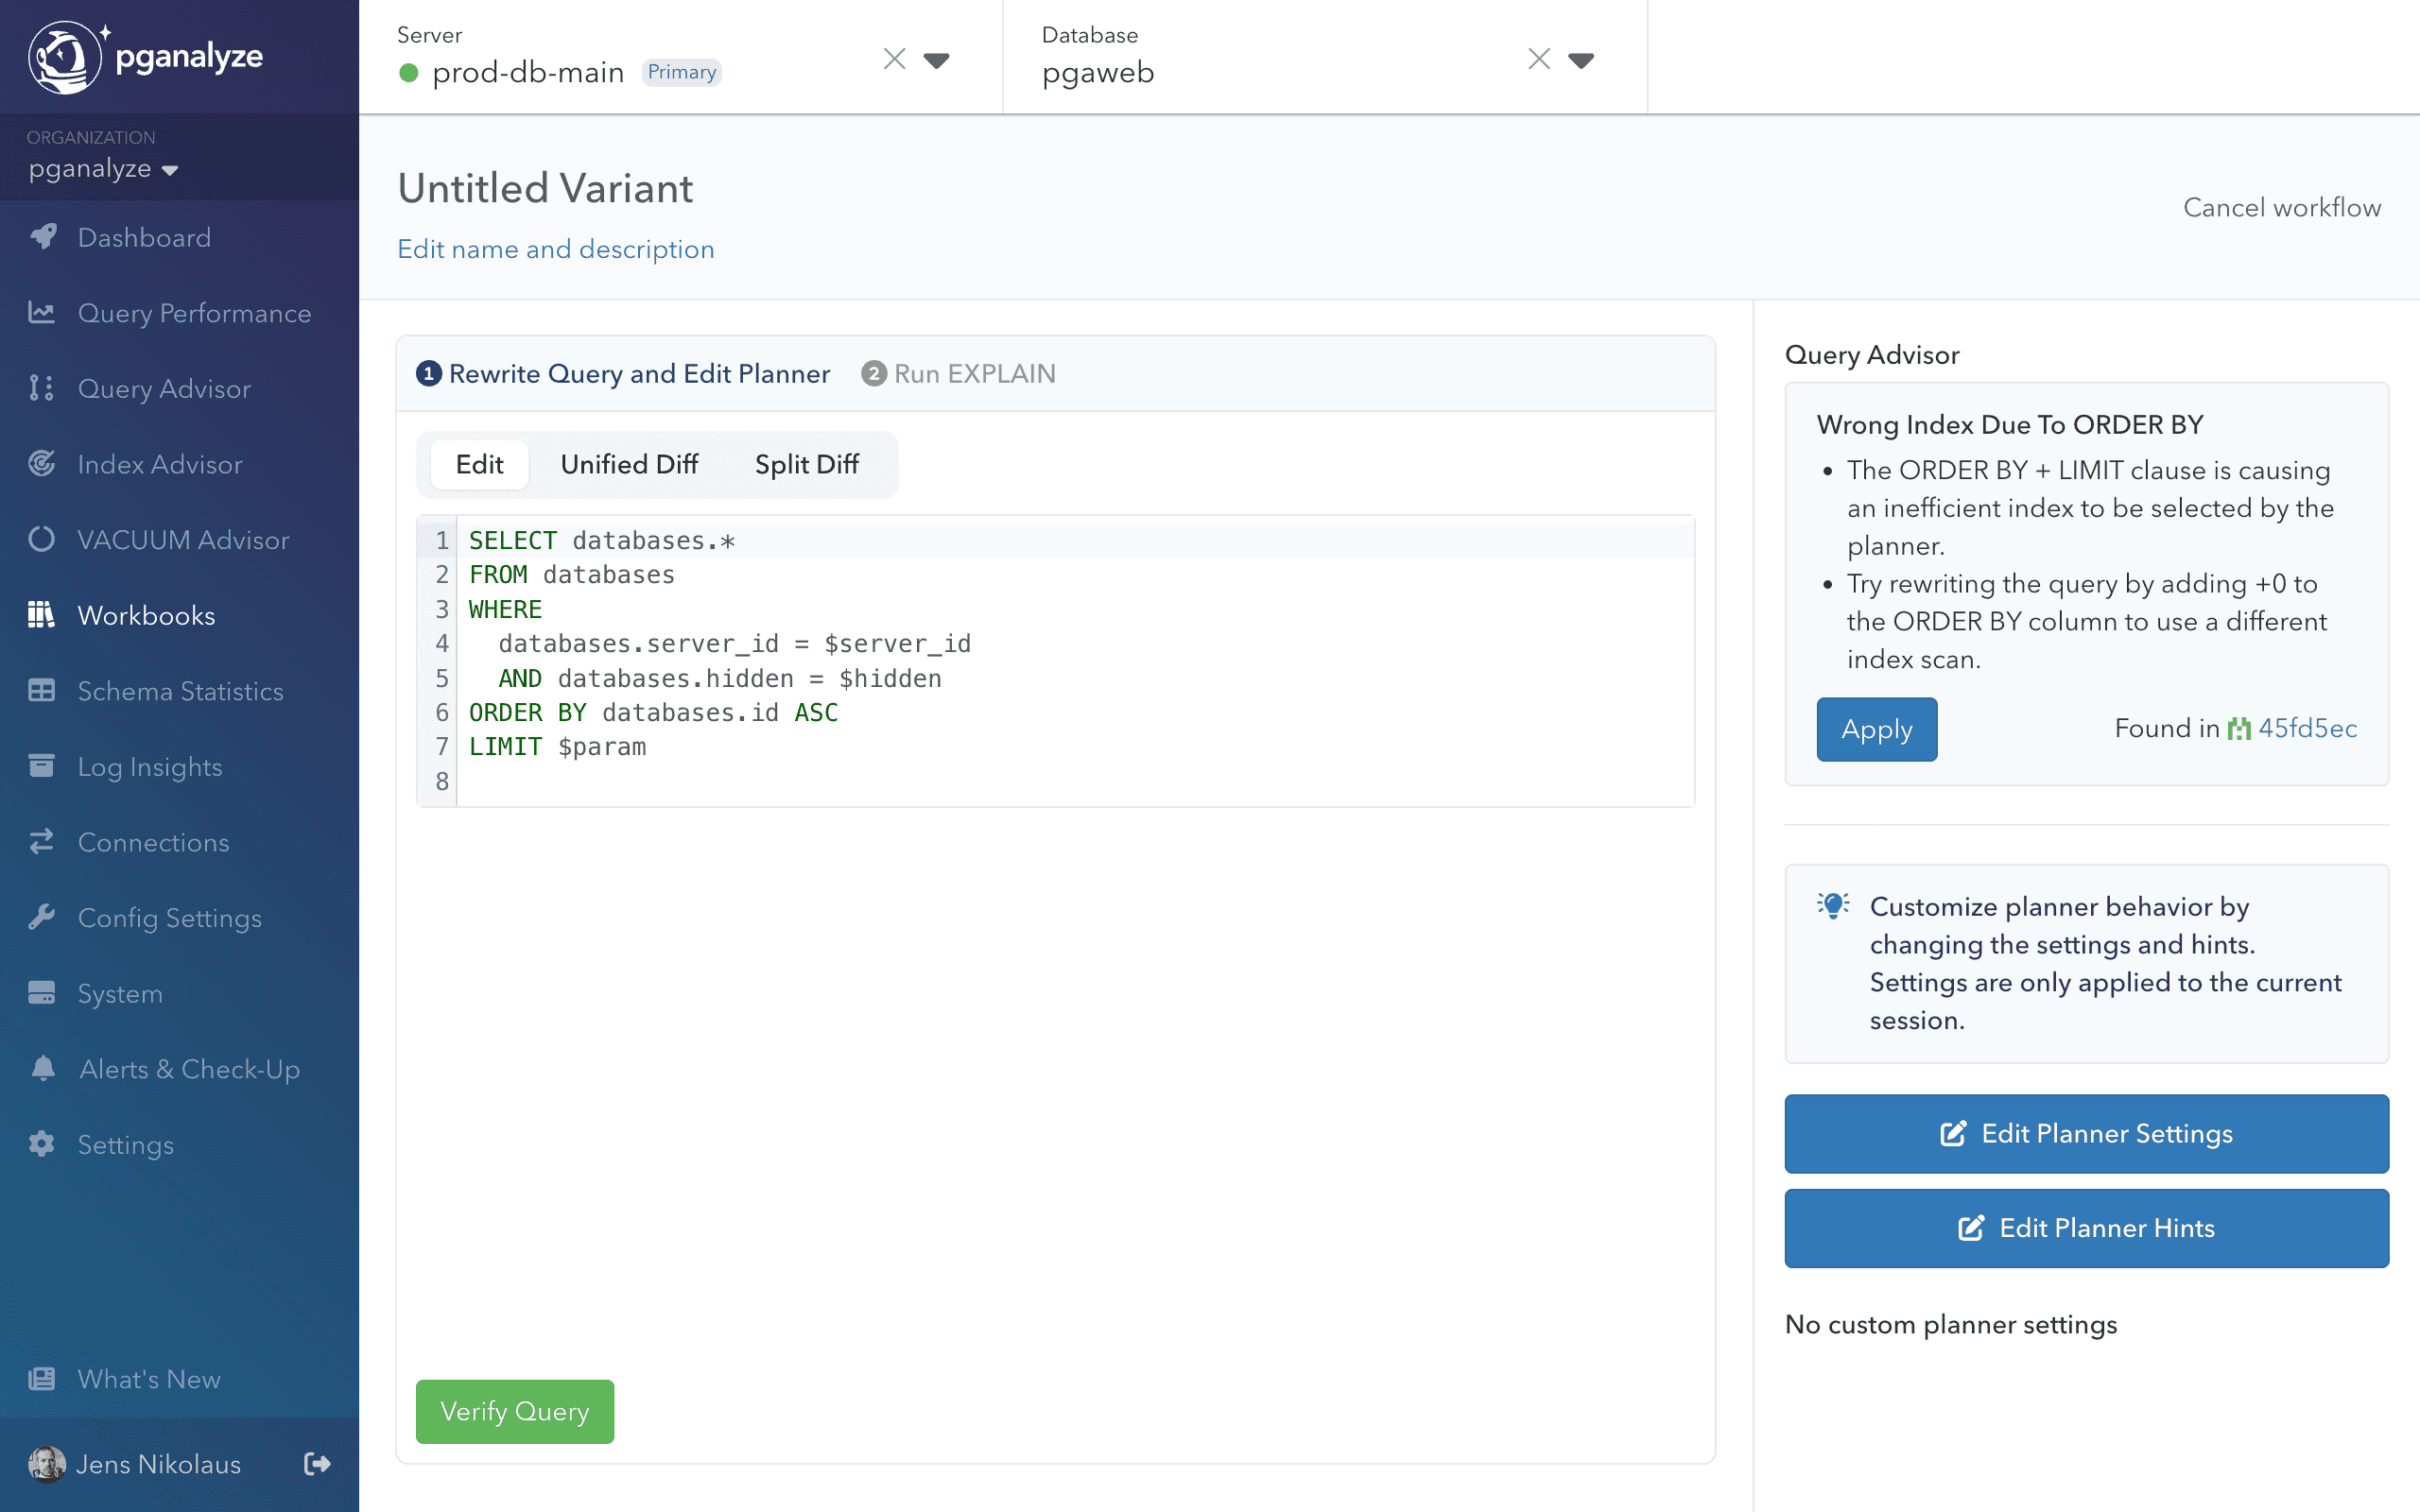Clear the selected prod-db-main server

(894, 60)
